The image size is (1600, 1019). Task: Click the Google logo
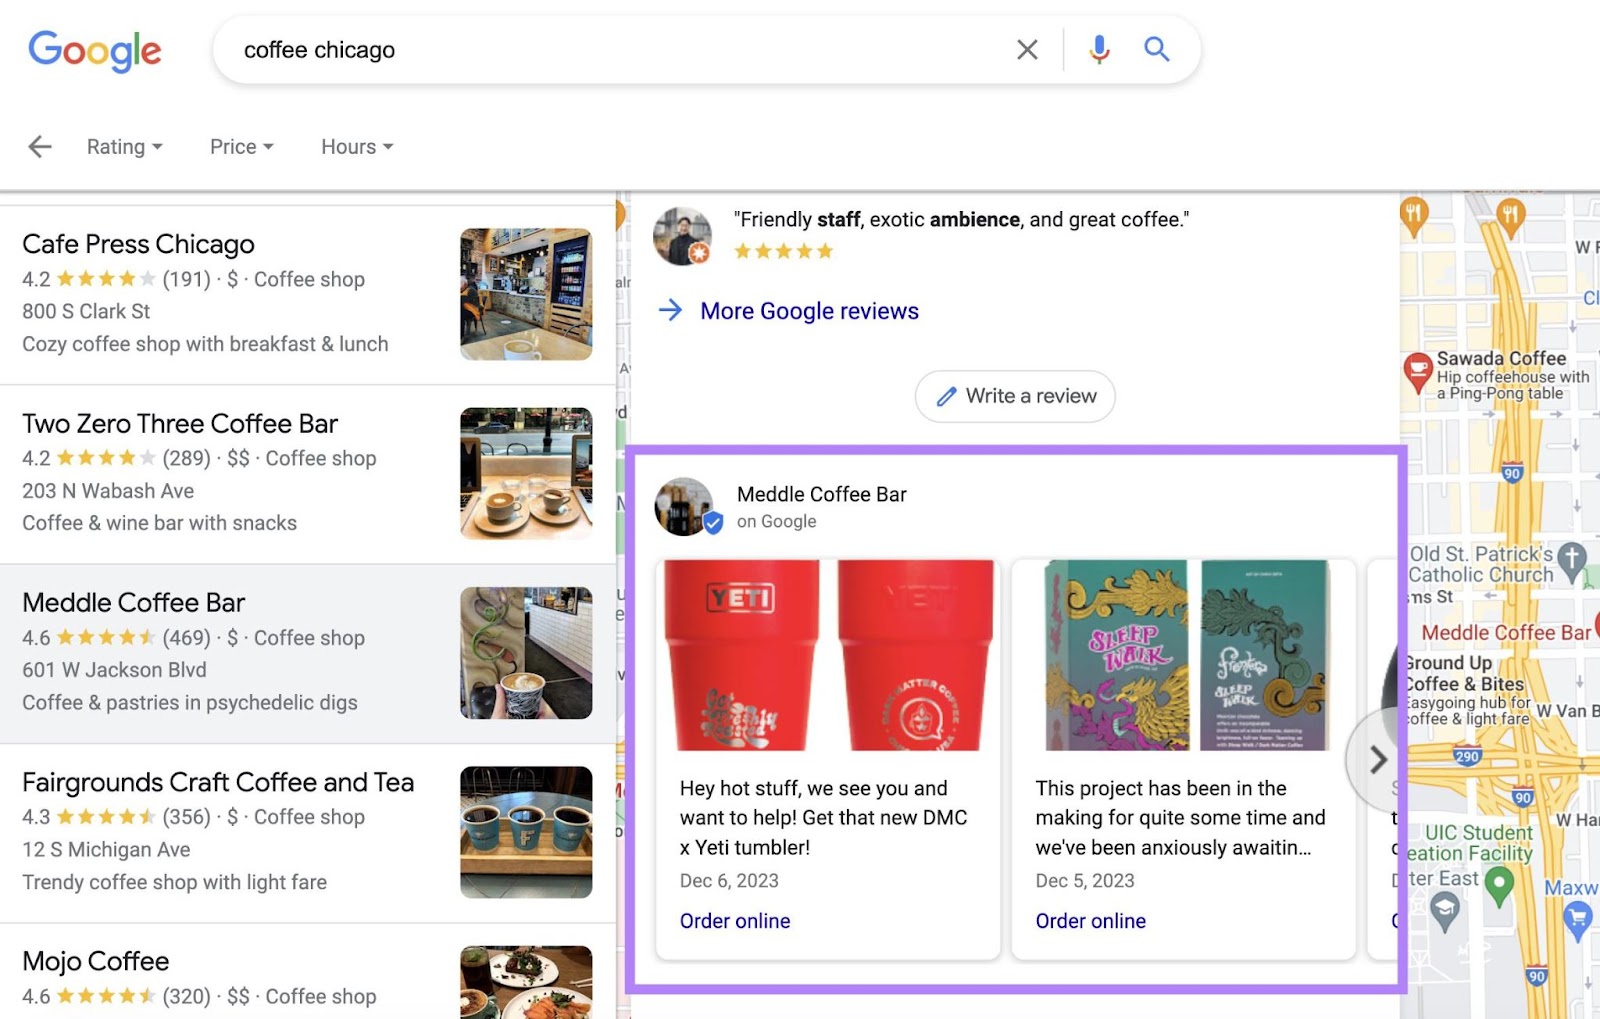[x=95, y=50]
